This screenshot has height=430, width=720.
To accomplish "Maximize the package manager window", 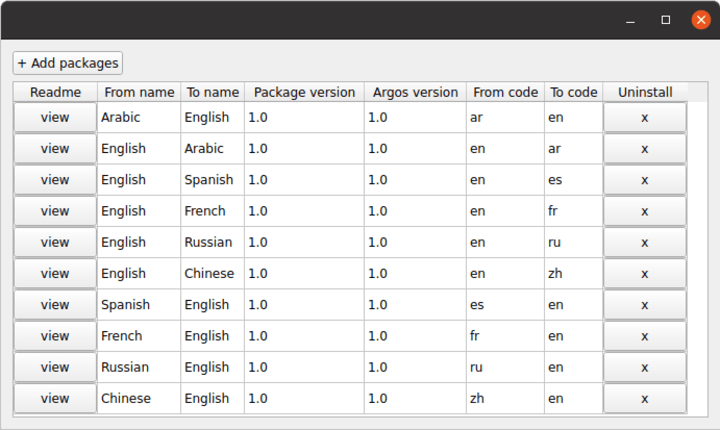I will 666,20.
